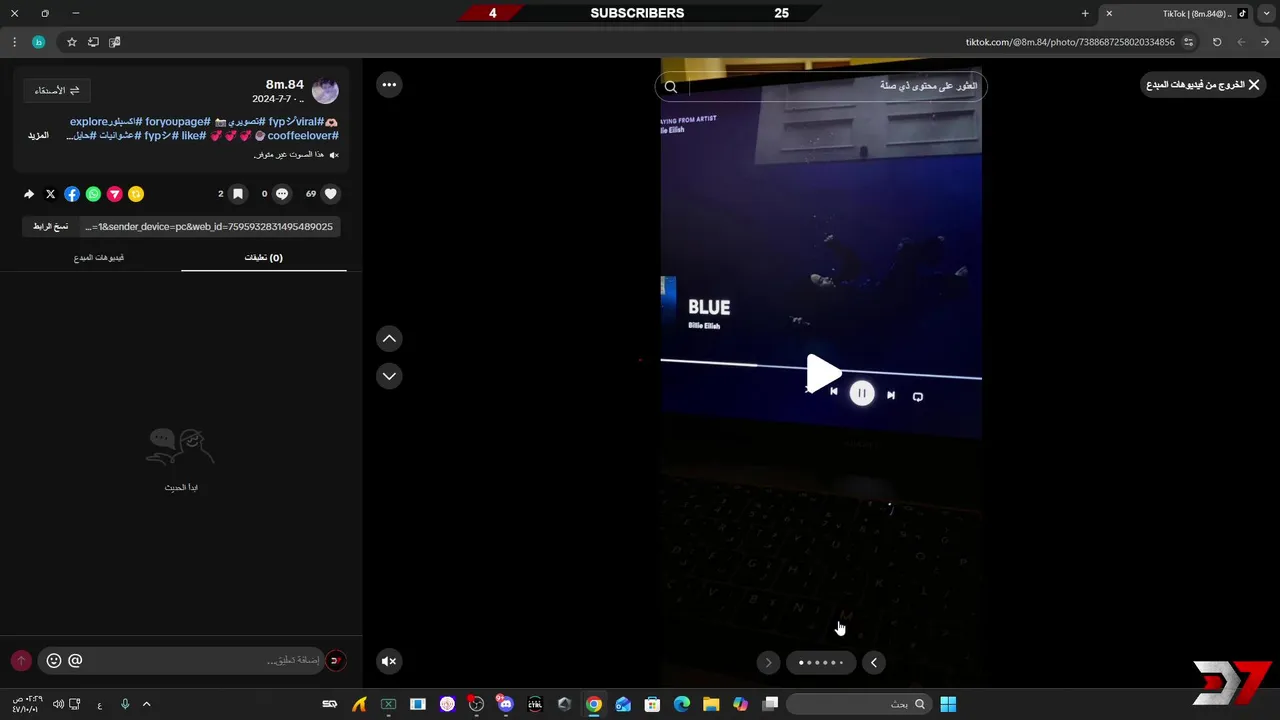Open username 8m.84 link

[x=285, y=84]
